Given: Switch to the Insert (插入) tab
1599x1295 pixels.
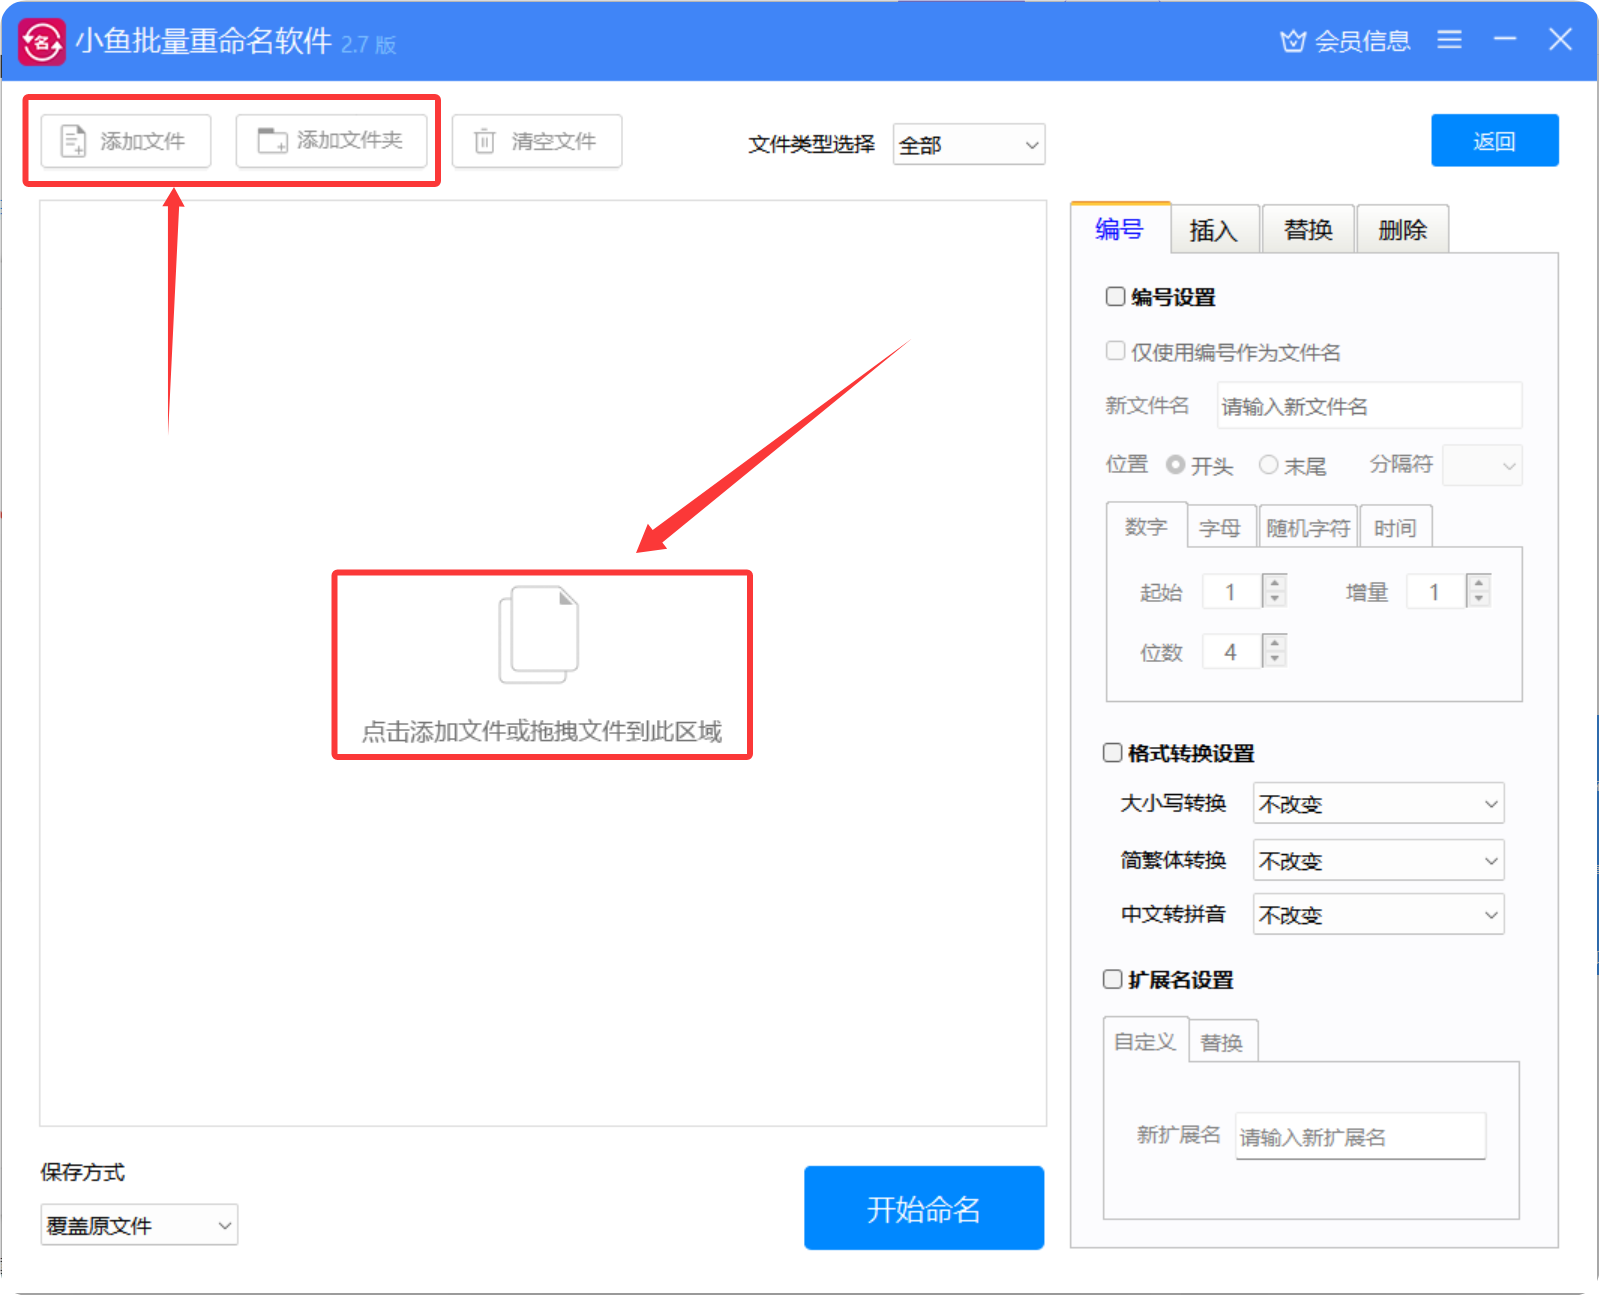Looking at the screenshot, I should tap(1213, 230).
